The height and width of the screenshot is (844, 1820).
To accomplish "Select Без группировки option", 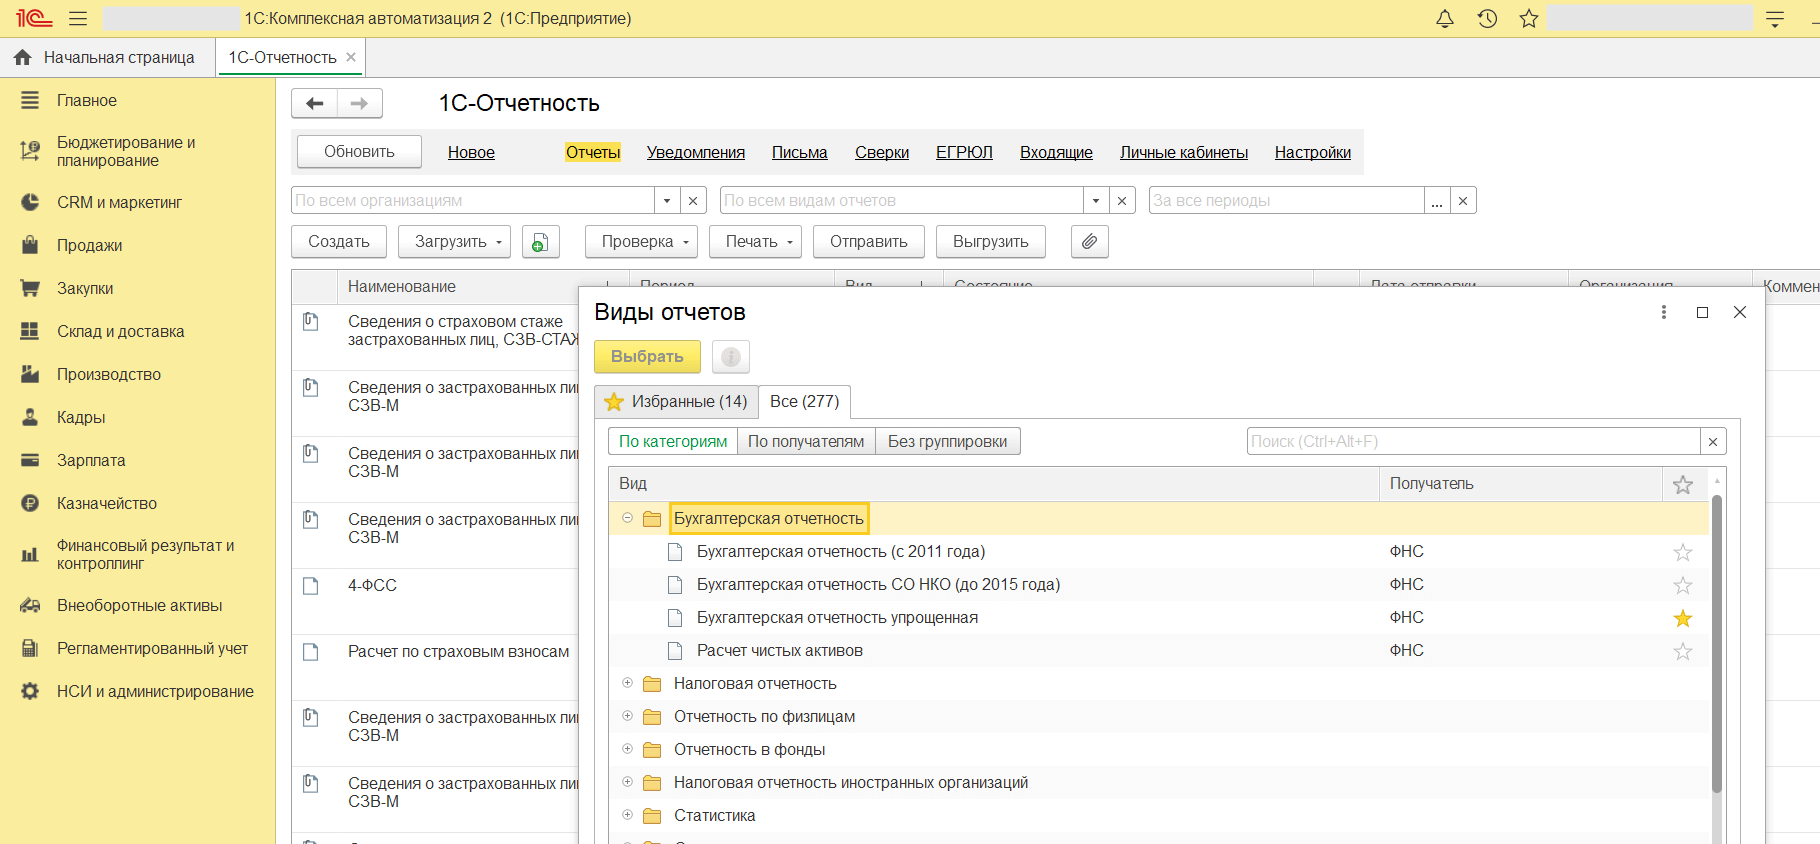I will click(947, 441).
